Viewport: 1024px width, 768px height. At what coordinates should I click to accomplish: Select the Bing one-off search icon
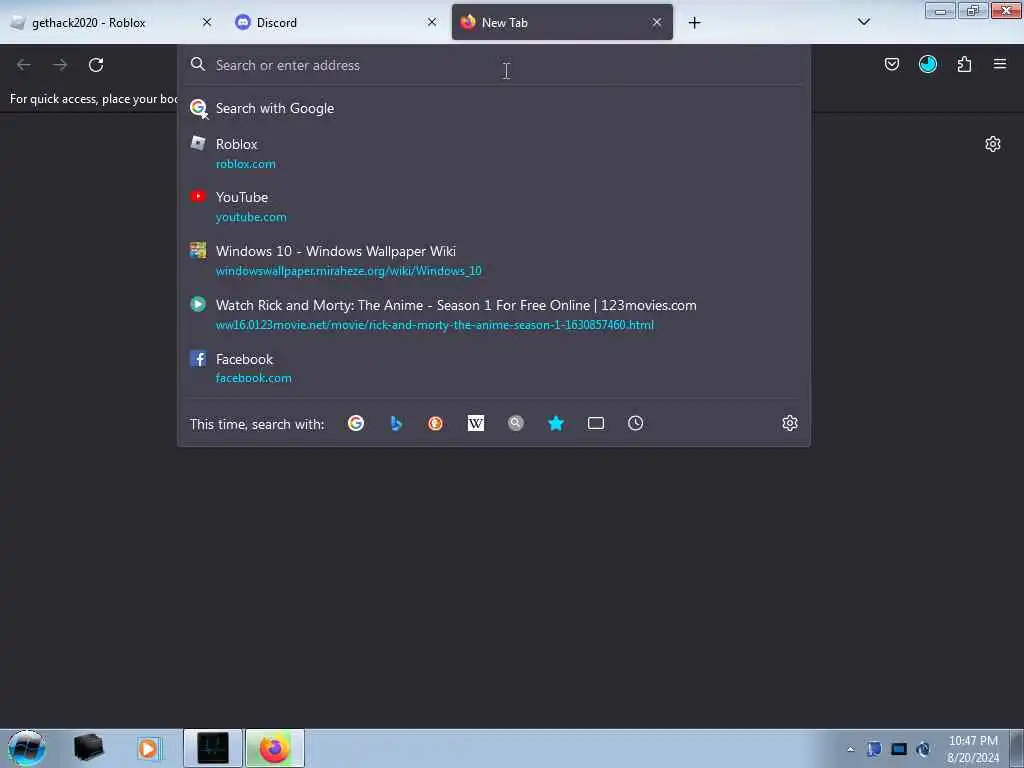point(396,423)
